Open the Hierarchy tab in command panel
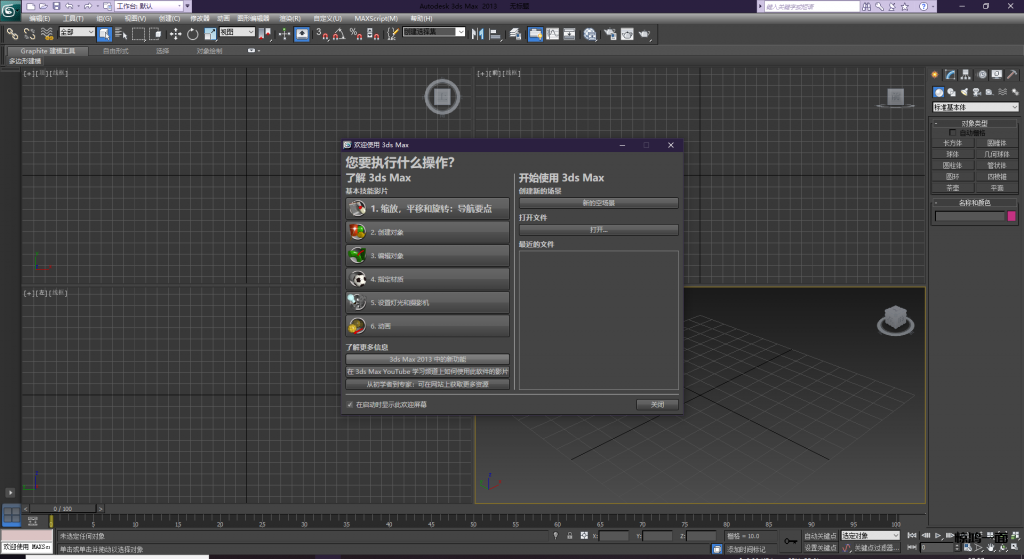The width and height of the screenshot is (1024, 559). point(966,74)
